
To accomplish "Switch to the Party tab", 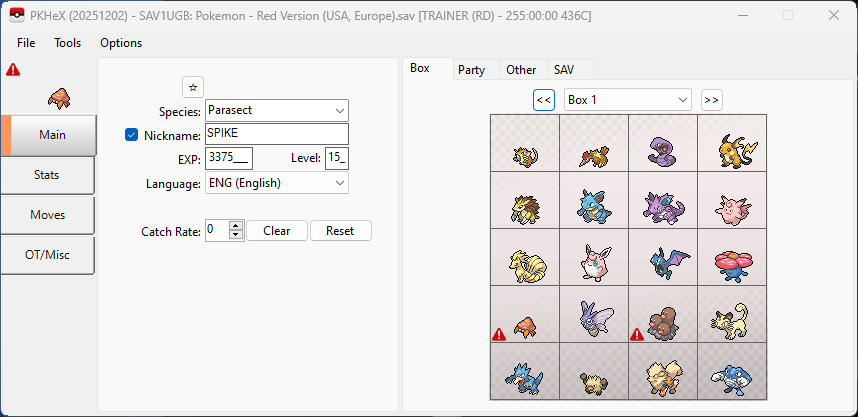I will point(471,70).
